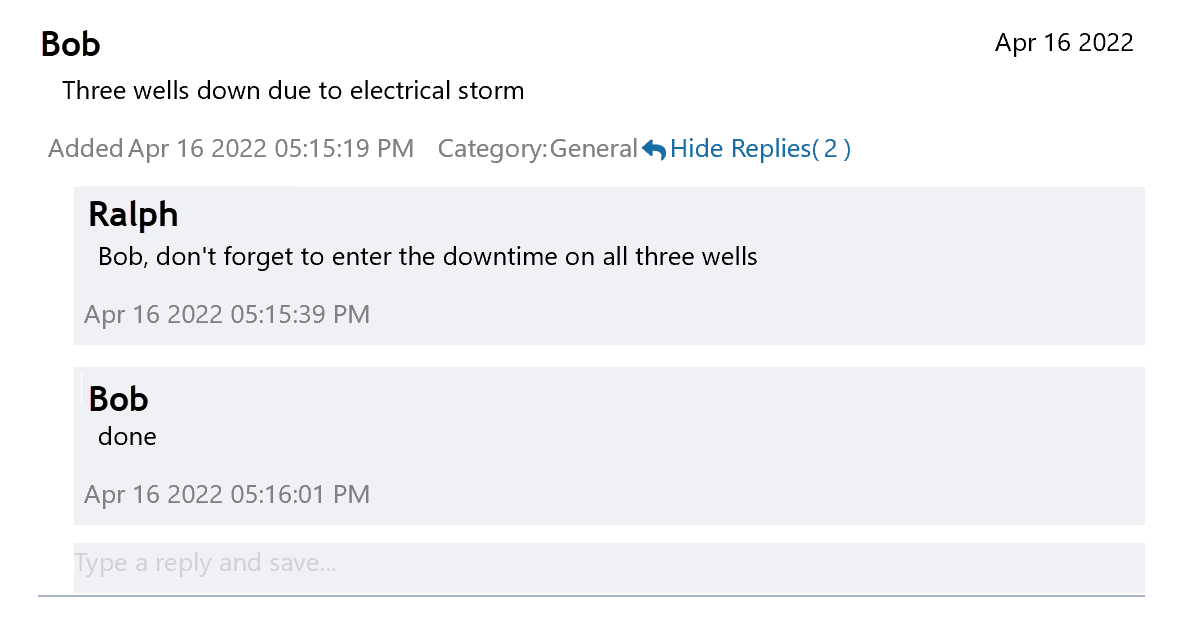Select Ralph's name in the first reply

pyautogui.click(x=133, y=214)
